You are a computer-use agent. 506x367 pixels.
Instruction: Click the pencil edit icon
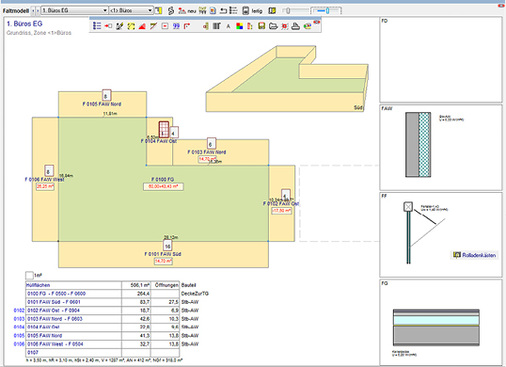click(x=120, y=26)
